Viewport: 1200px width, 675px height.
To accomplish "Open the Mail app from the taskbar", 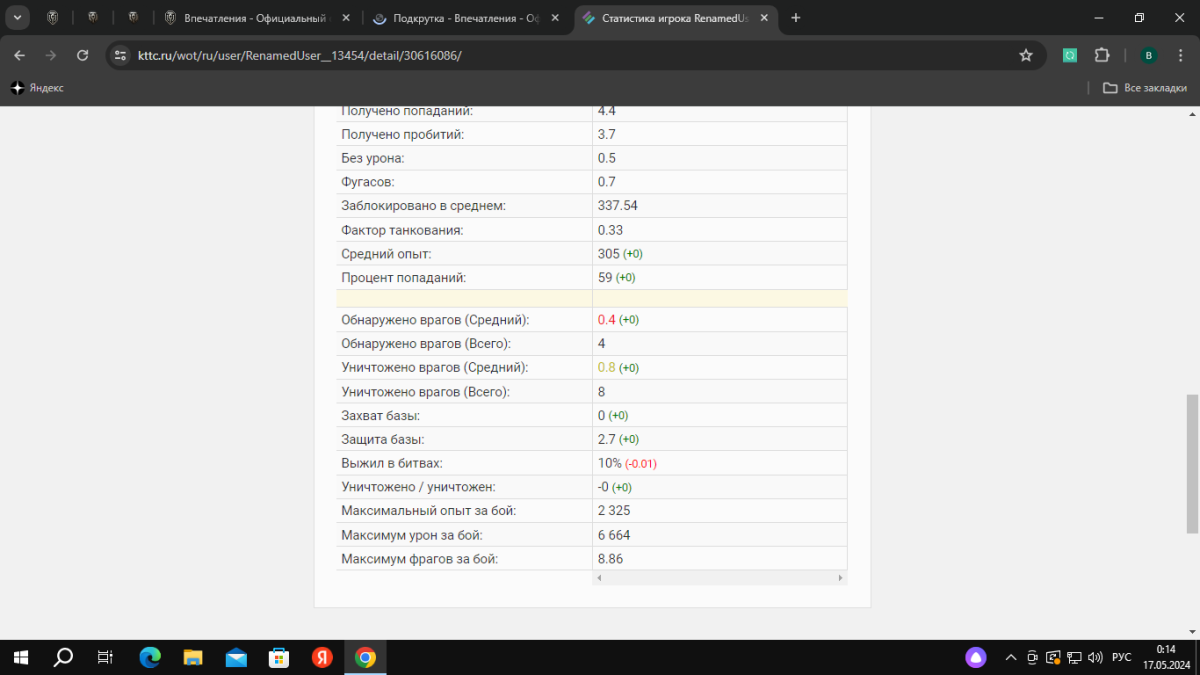I will click(x=236, y=657).
